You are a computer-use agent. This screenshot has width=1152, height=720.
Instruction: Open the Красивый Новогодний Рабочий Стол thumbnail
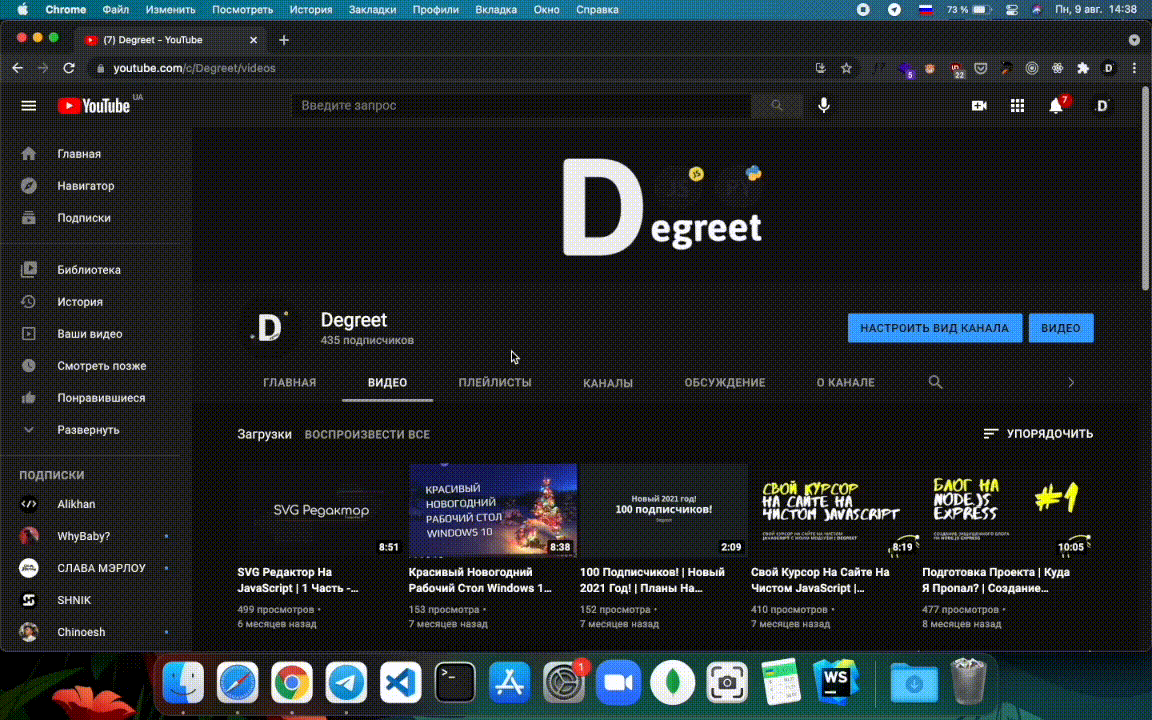tap(492, 510)
